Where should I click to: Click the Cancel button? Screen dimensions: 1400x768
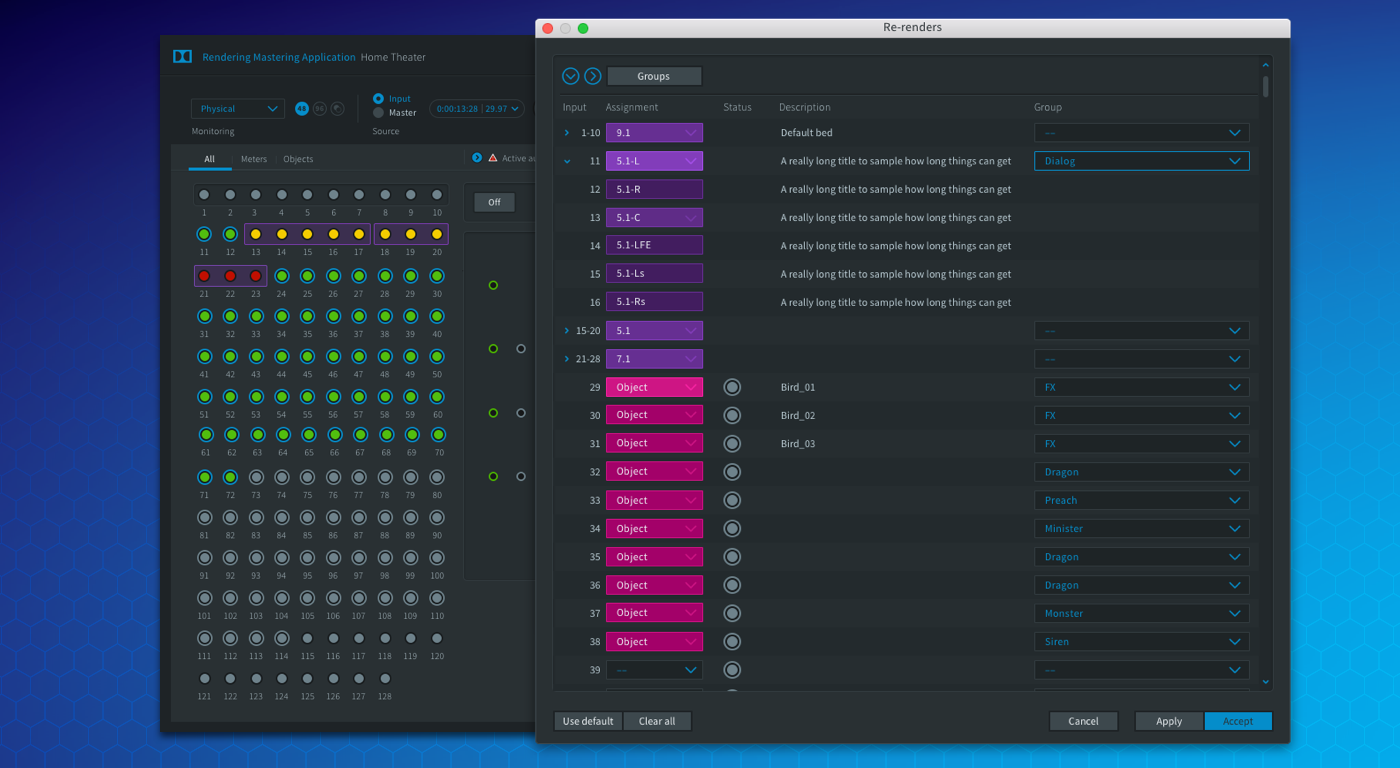(x=1083, y=721)
